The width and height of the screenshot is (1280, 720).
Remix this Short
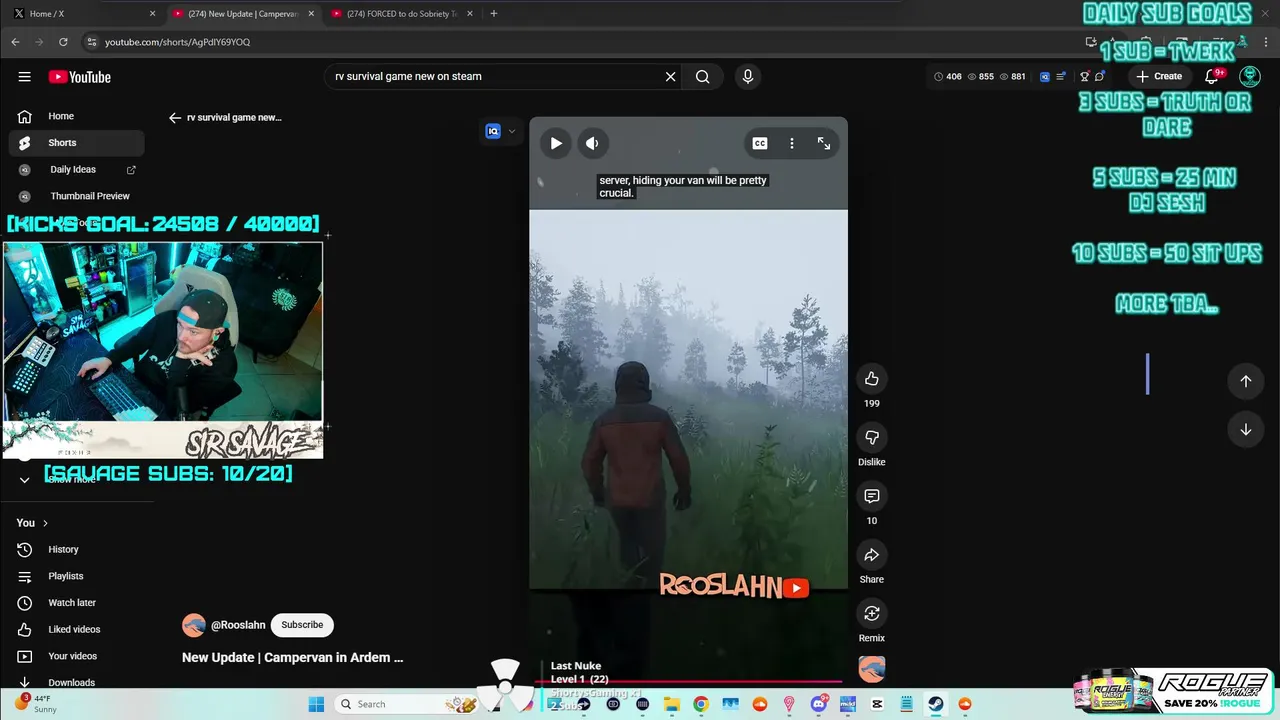(x=872, y=613)
